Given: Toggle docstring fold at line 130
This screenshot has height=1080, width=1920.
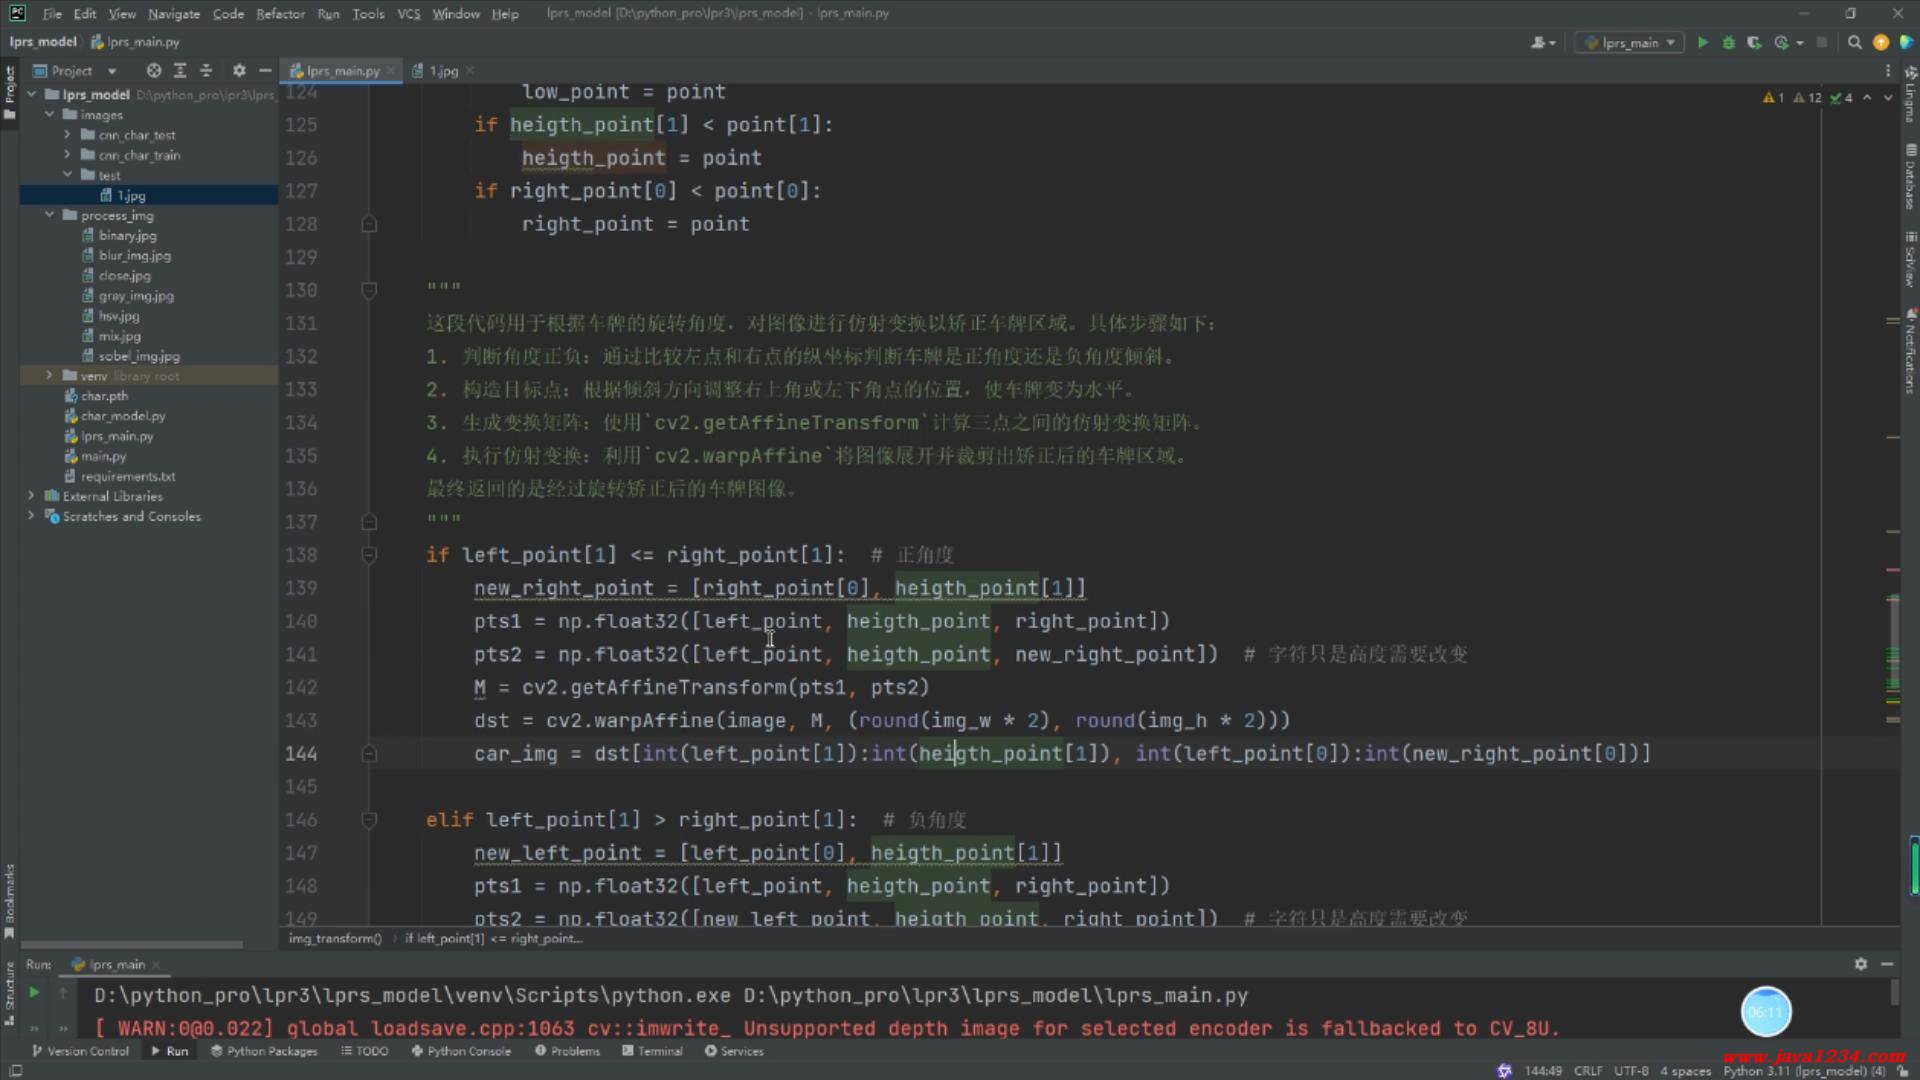Looking at the screenshot, I should point(369,290).
